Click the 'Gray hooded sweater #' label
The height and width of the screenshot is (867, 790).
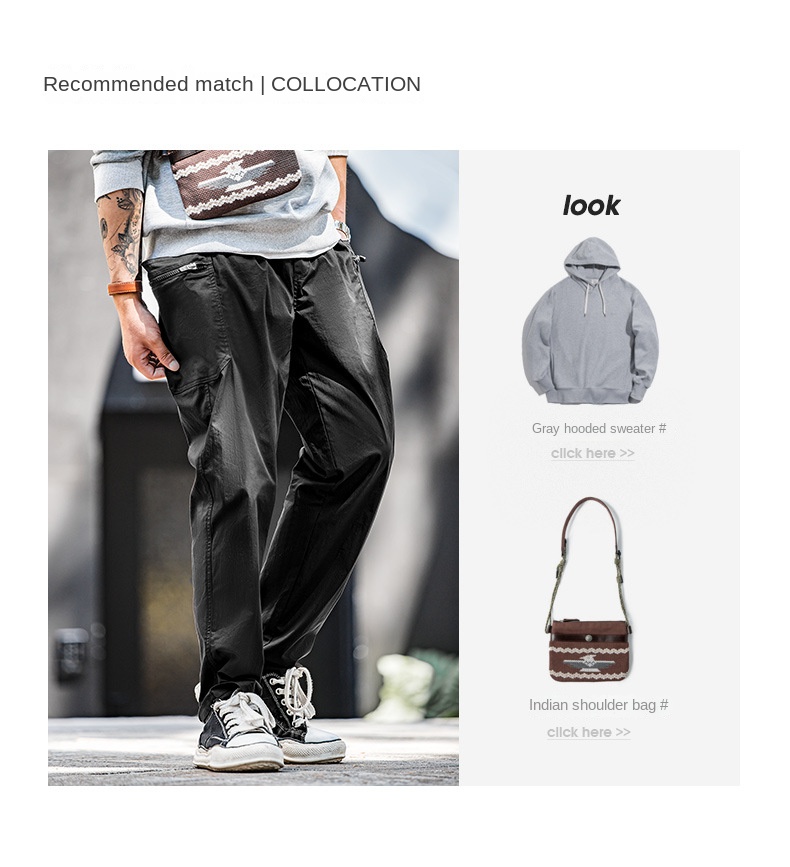(599, 429)
